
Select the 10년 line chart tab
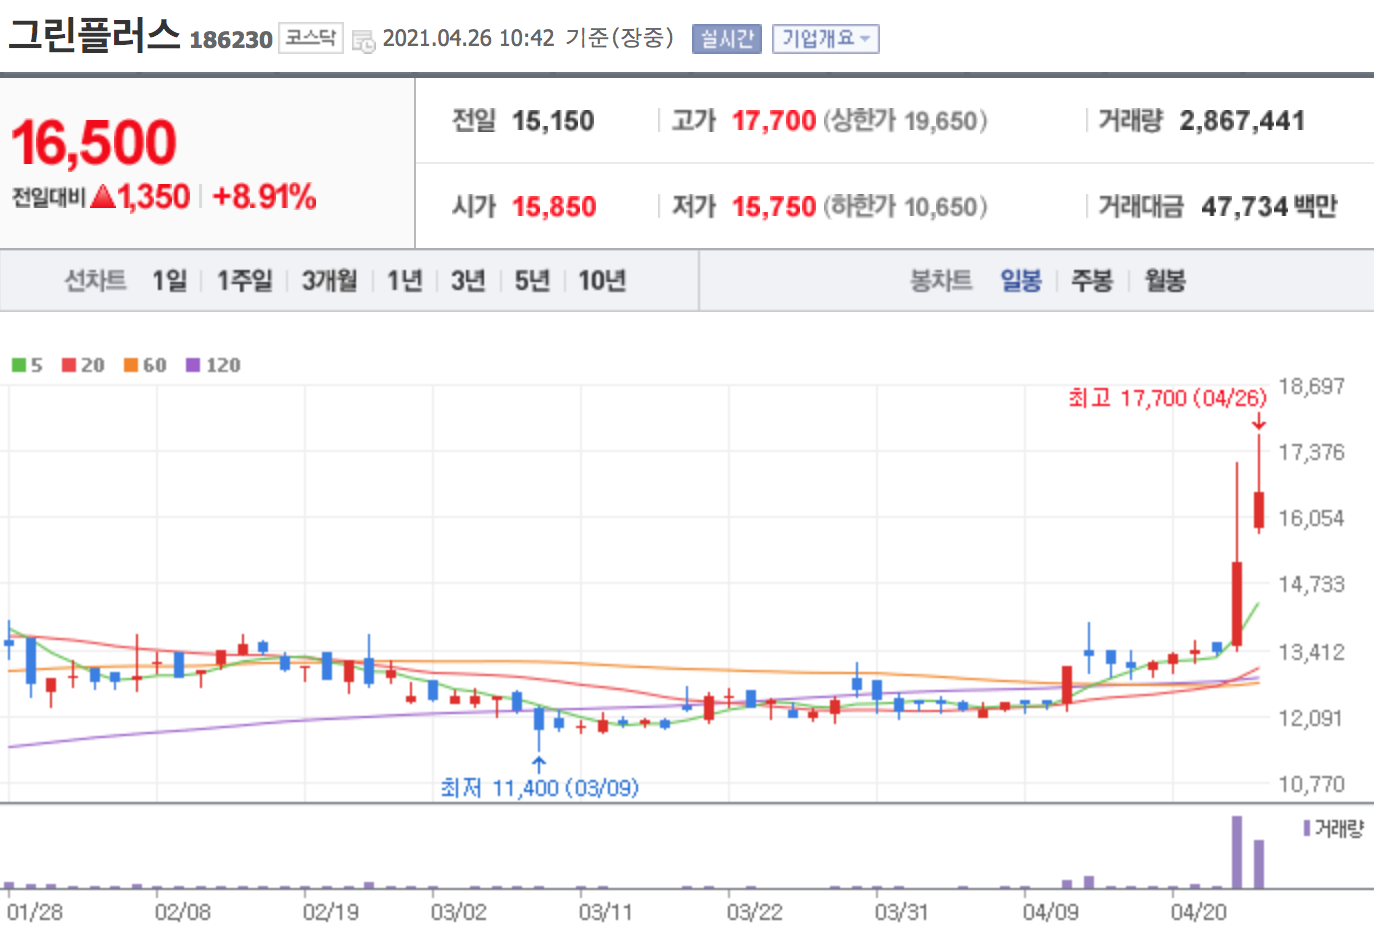602,281
